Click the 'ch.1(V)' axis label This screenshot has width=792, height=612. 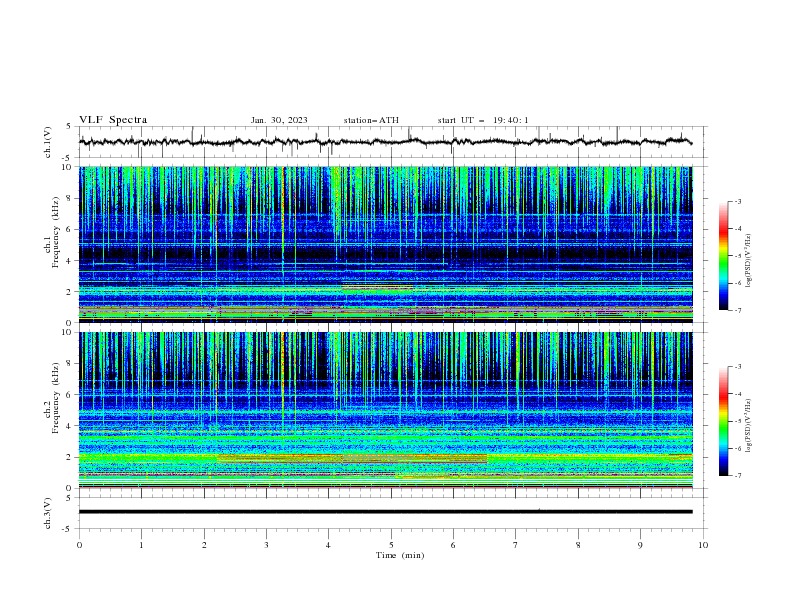point(48,142)
